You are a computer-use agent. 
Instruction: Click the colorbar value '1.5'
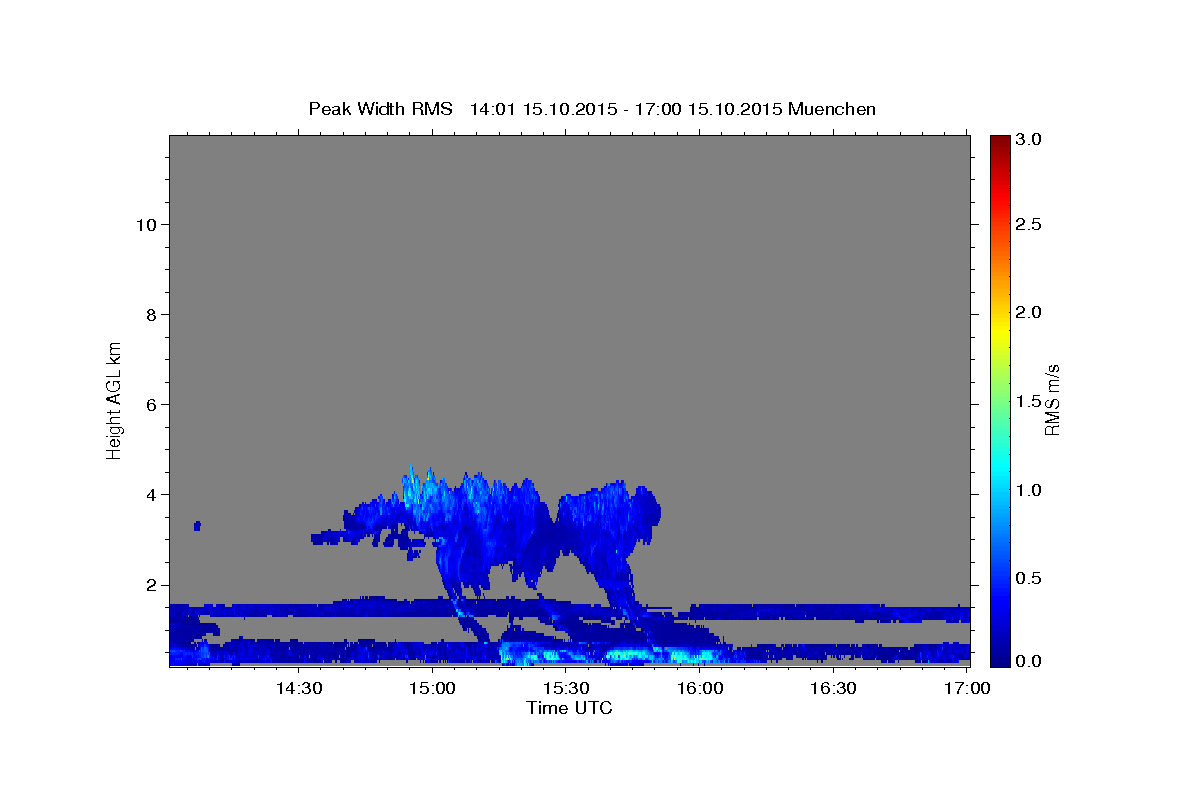point(1030,401)
